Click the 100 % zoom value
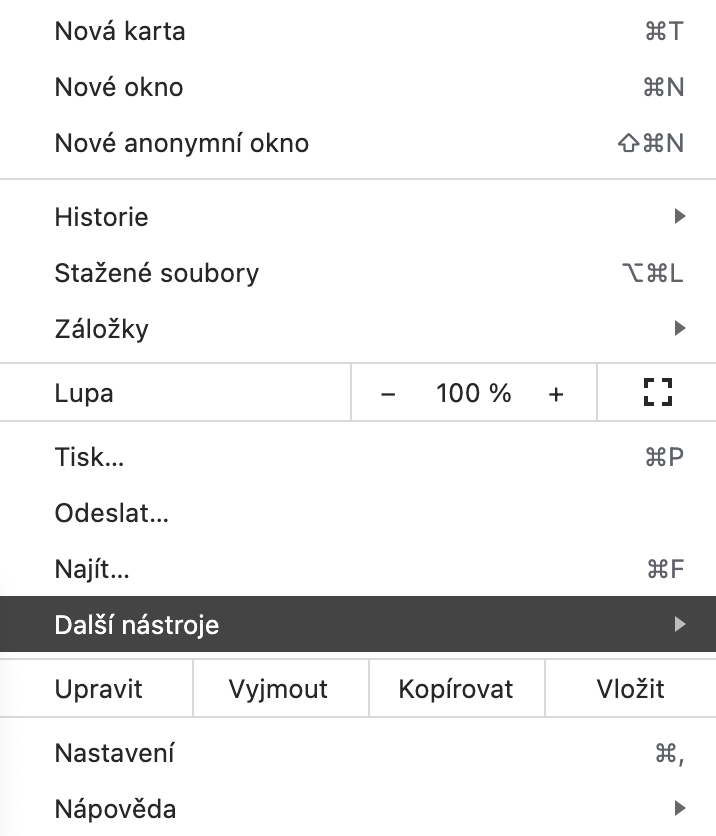716x836 pixels. pos(473,394)
